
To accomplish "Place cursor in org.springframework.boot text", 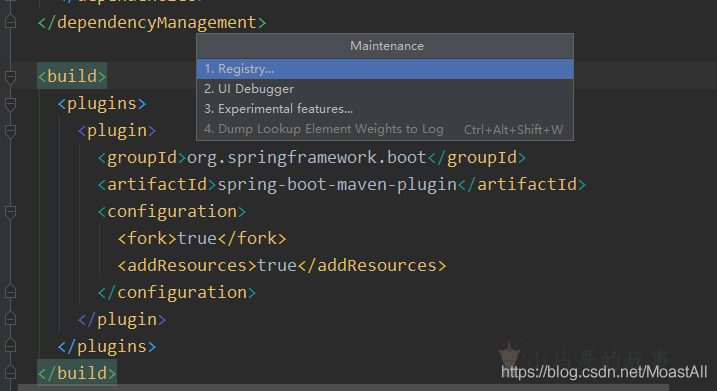I will (306, 158).
